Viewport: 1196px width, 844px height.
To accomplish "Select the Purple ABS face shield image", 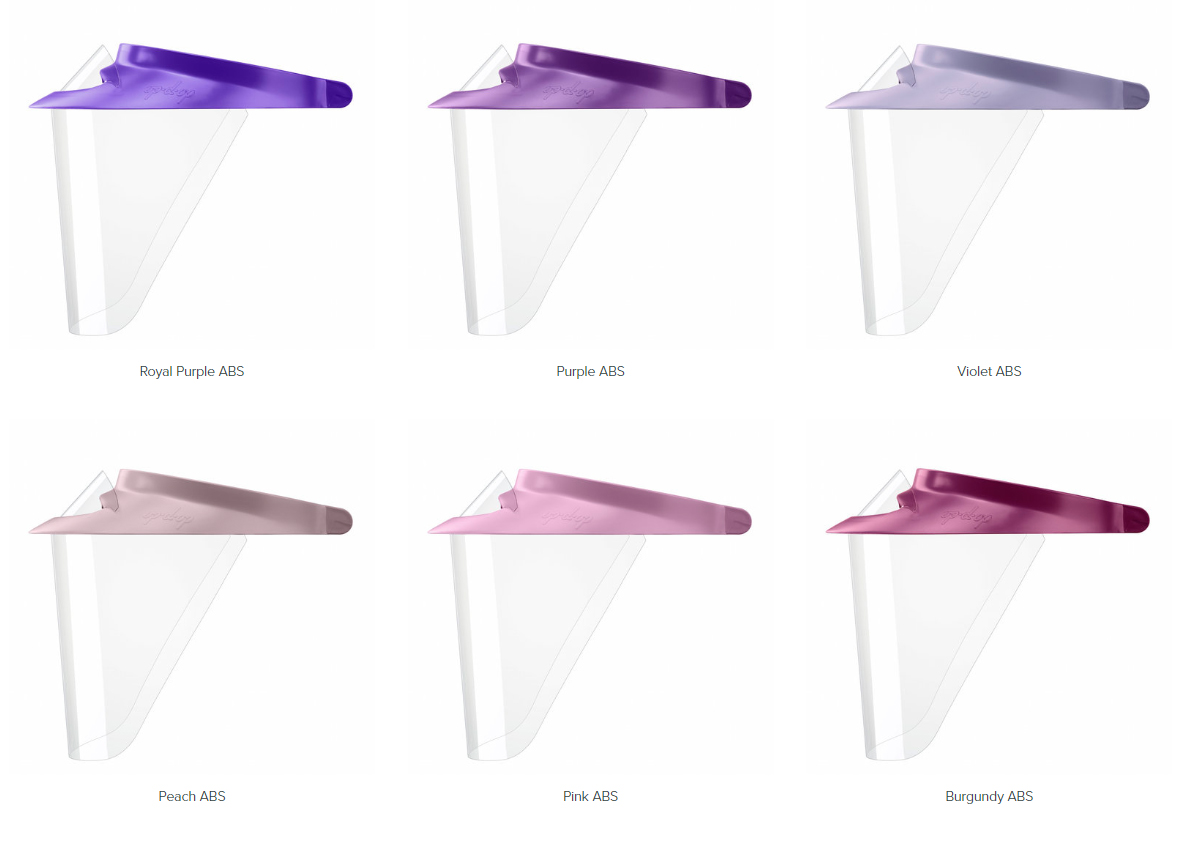I will pyautogui.click(x=590, y=189).
